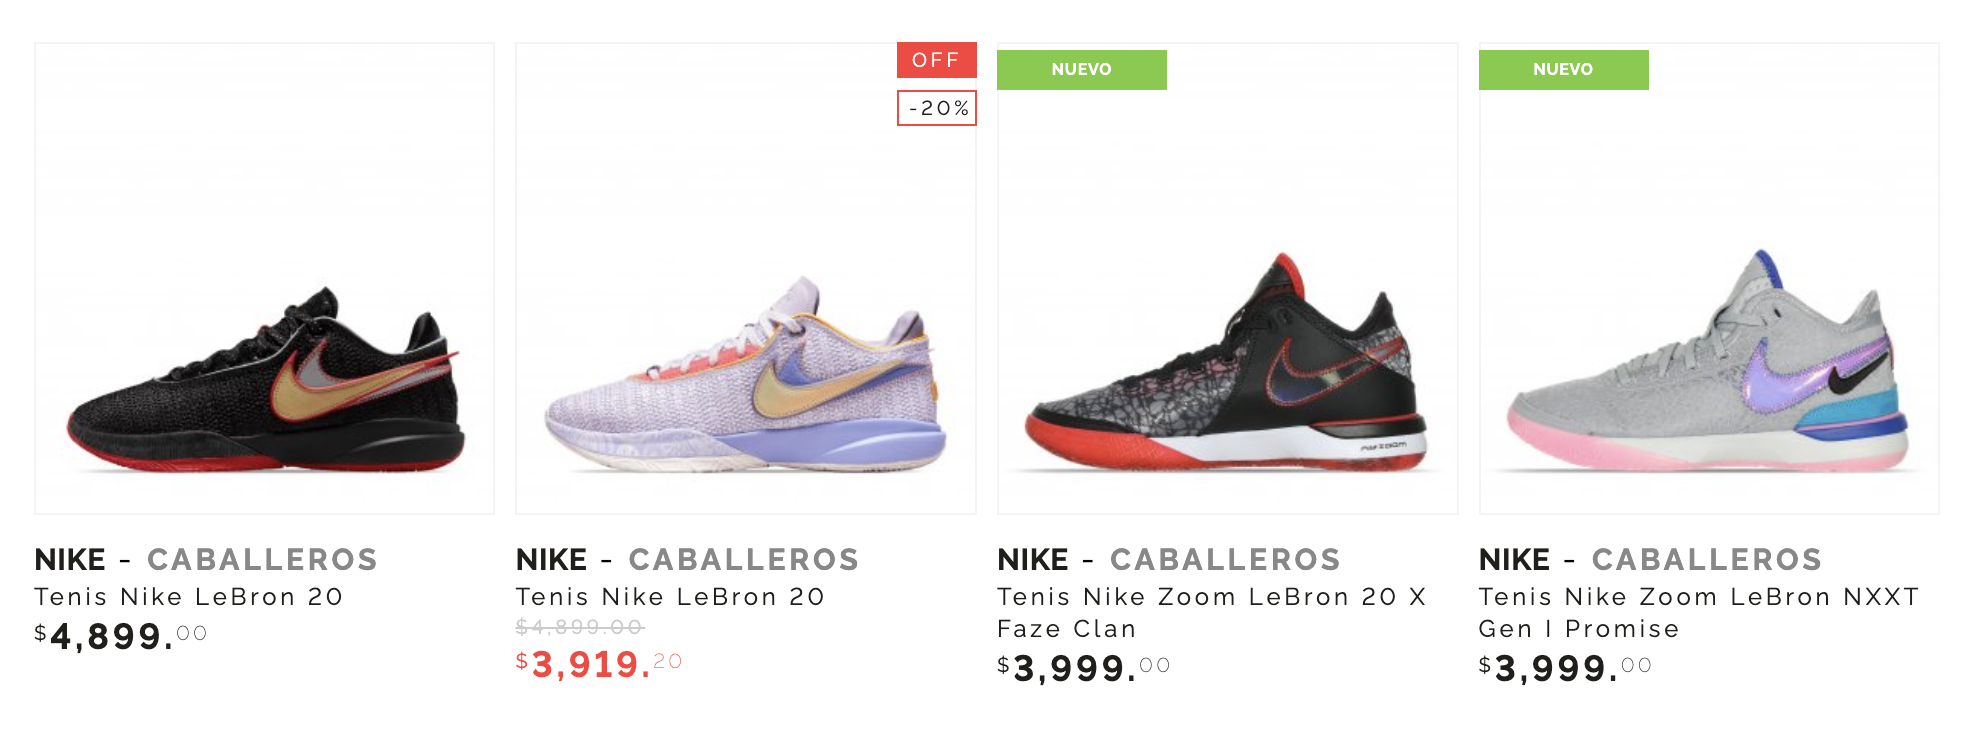Viewport: 1980px width, 744px height.
Task: Open discounted Tenis Nike LeBron 20 title link
Action: [x=670, y=597]
